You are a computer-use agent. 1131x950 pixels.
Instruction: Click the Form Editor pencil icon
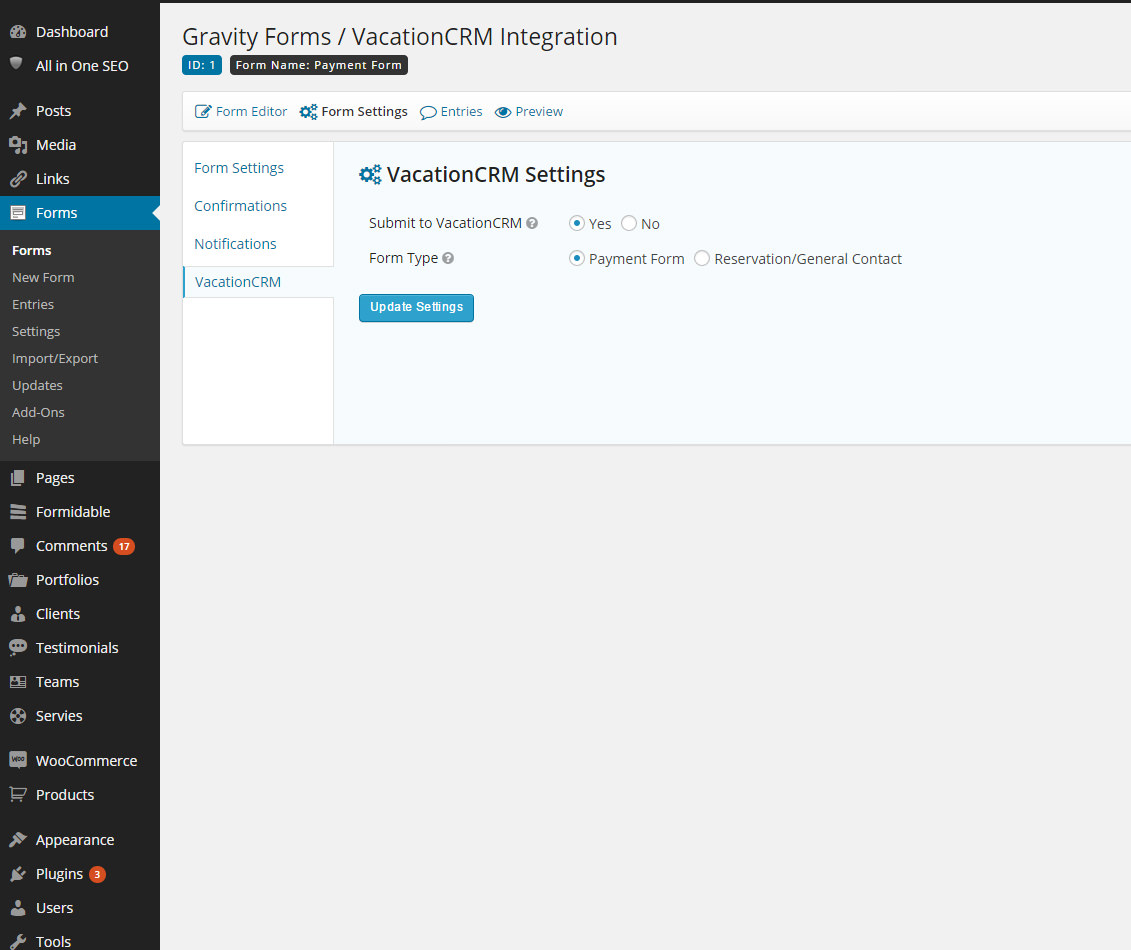203,112
